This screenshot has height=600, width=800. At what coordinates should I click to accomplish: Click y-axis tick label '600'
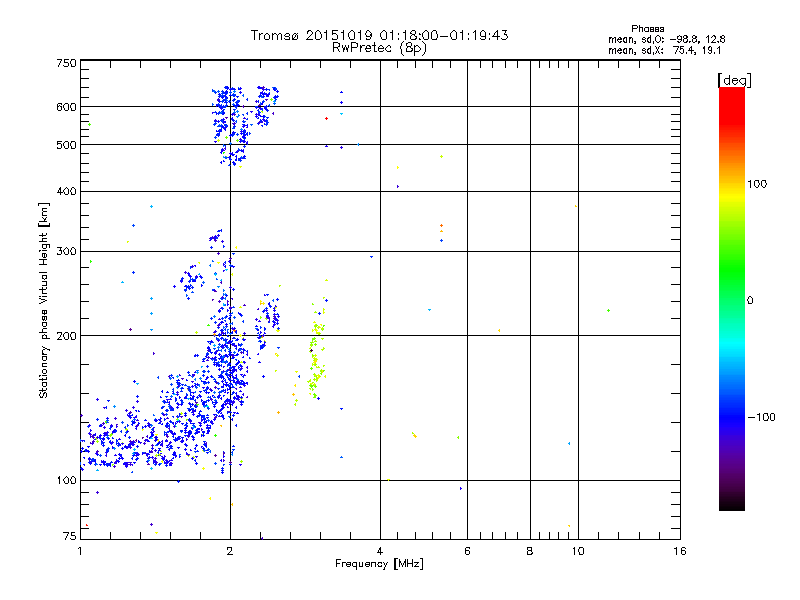coord(66,107)
